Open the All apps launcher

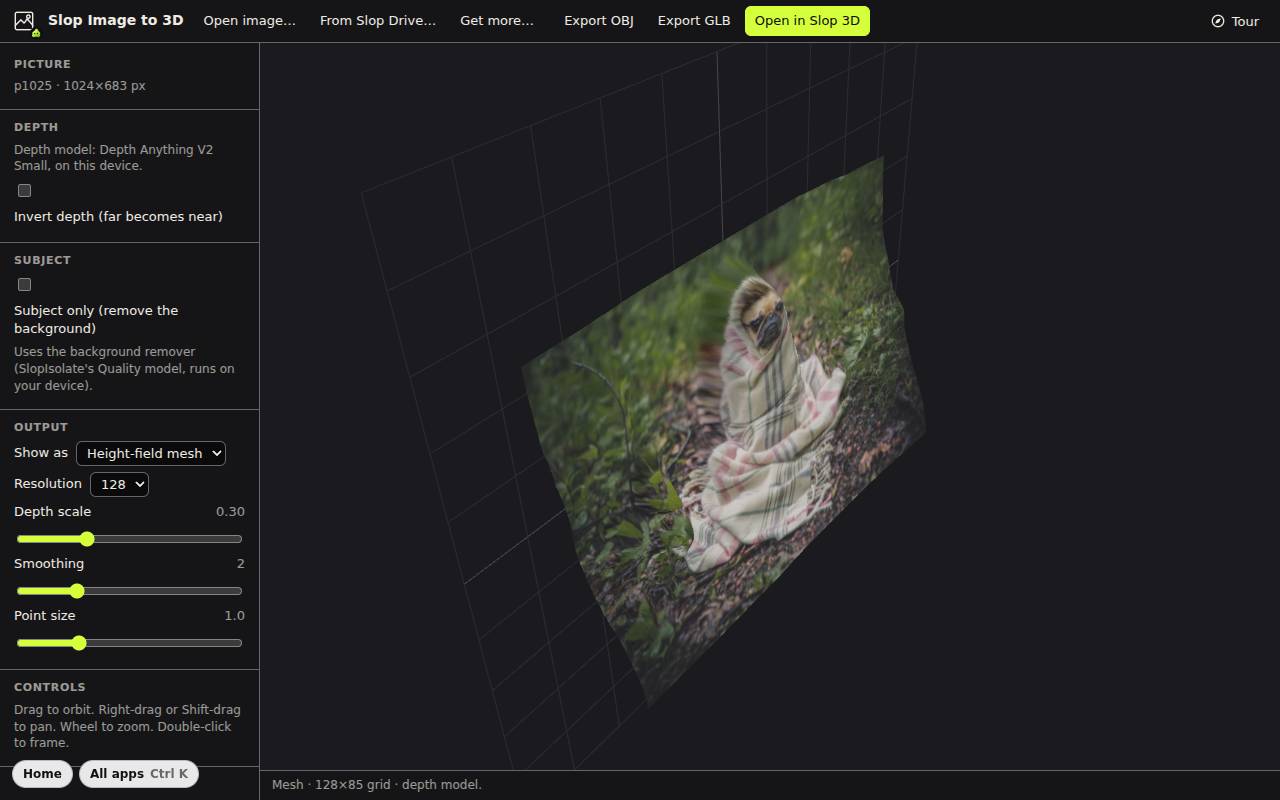139,774
